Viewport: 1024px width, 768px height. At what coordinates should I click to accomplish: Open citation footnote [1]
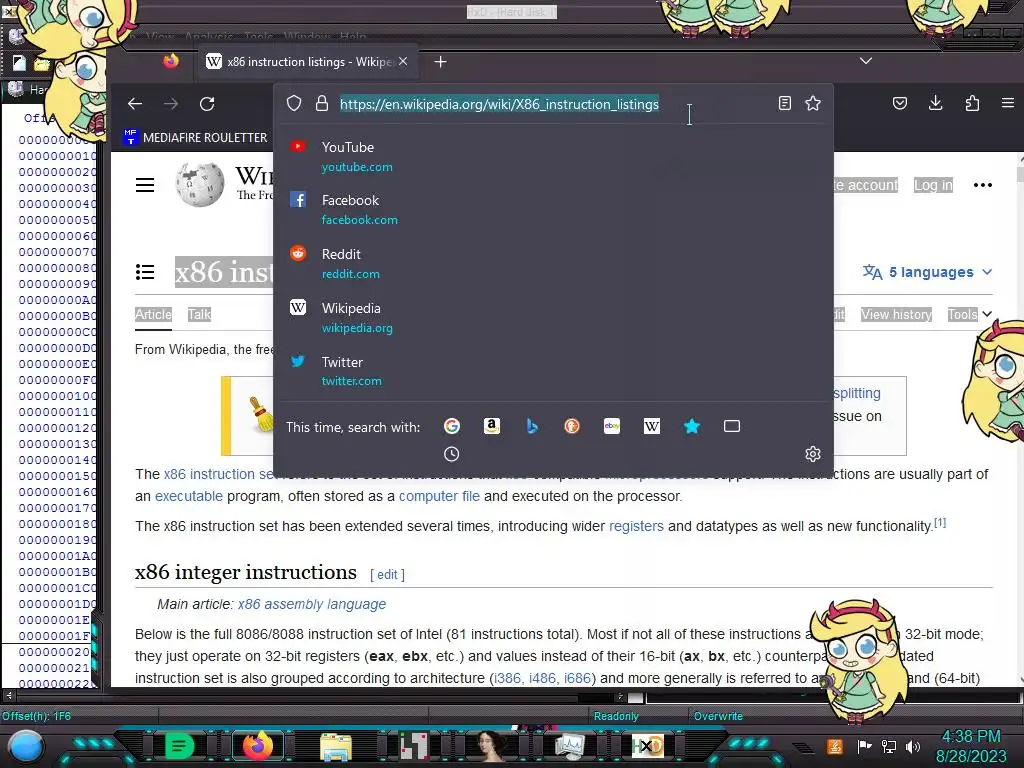pos(940,522)
